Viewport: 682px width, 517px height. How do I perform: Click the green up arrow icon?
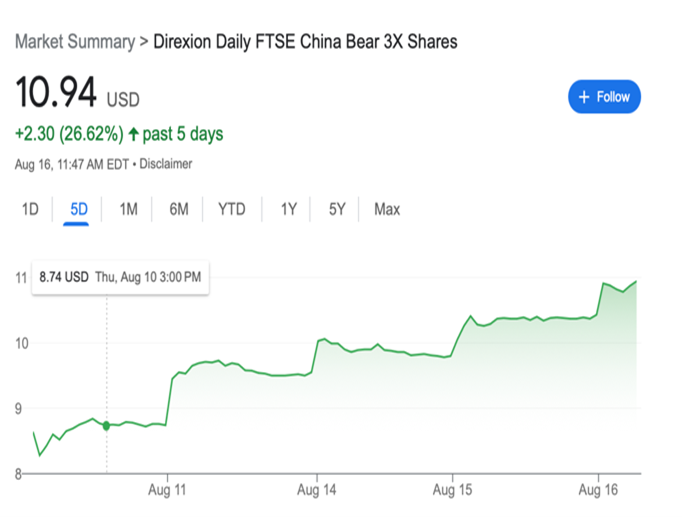(x=134, y=134)
